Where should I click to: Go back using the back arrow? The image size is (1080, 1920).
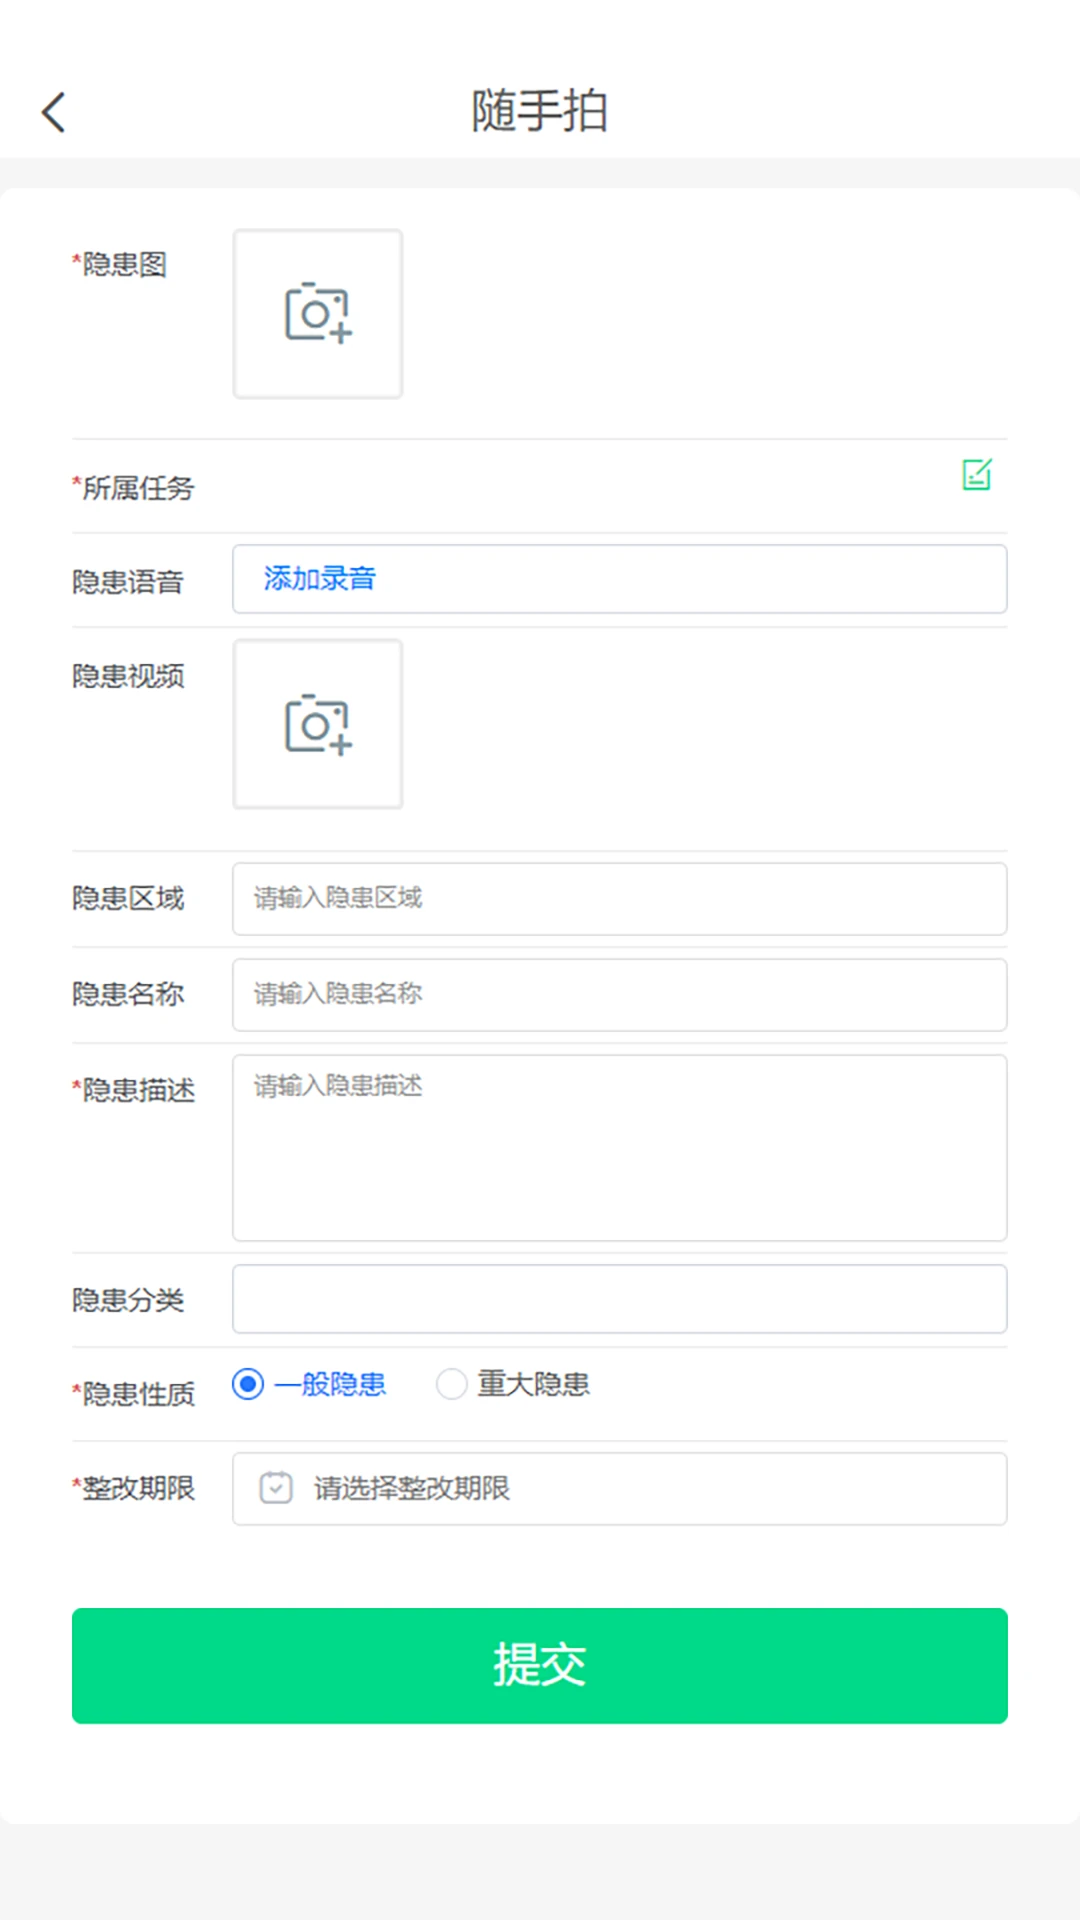(x=54, y=112)
